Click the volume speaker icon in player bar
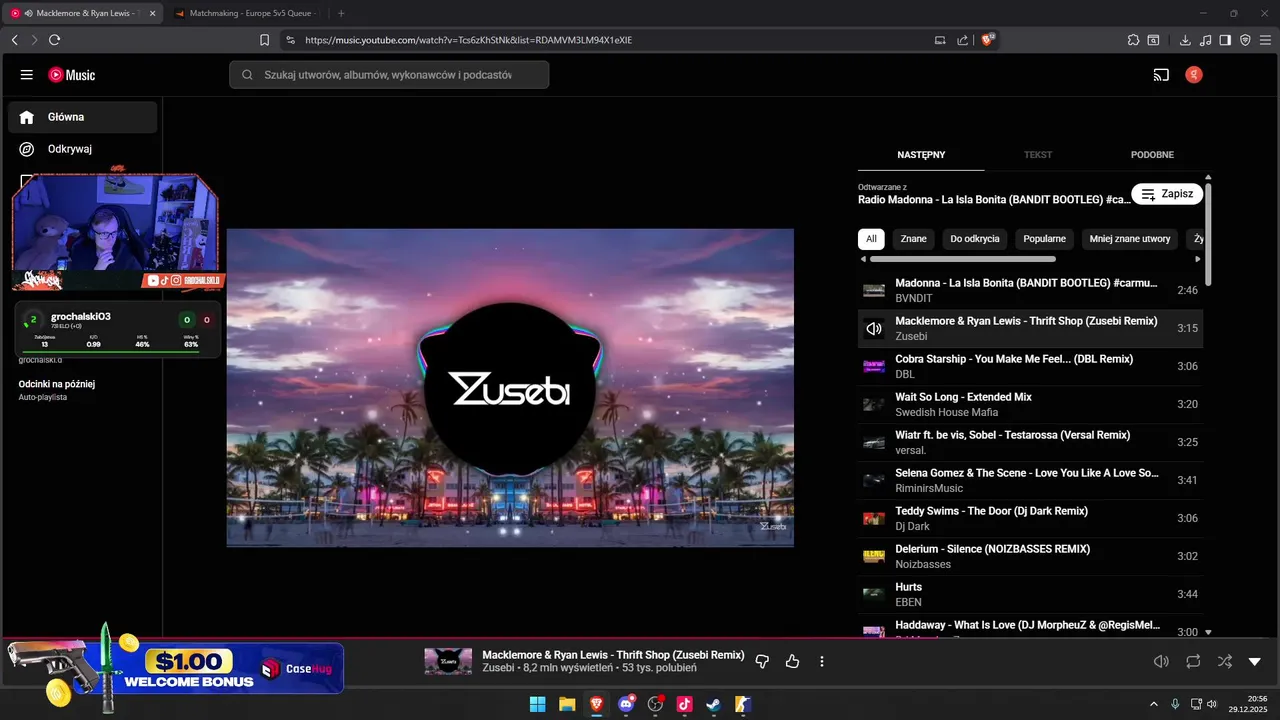Screen dimensions: 1280x720 click(1161, 661)
